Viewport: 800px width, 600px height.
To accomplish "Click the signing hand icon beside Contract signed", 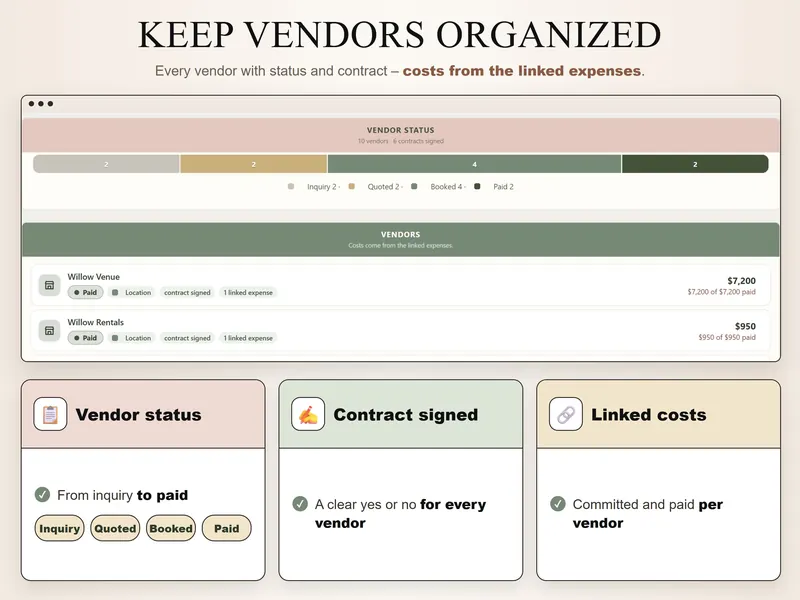I will tap(308, 414).
